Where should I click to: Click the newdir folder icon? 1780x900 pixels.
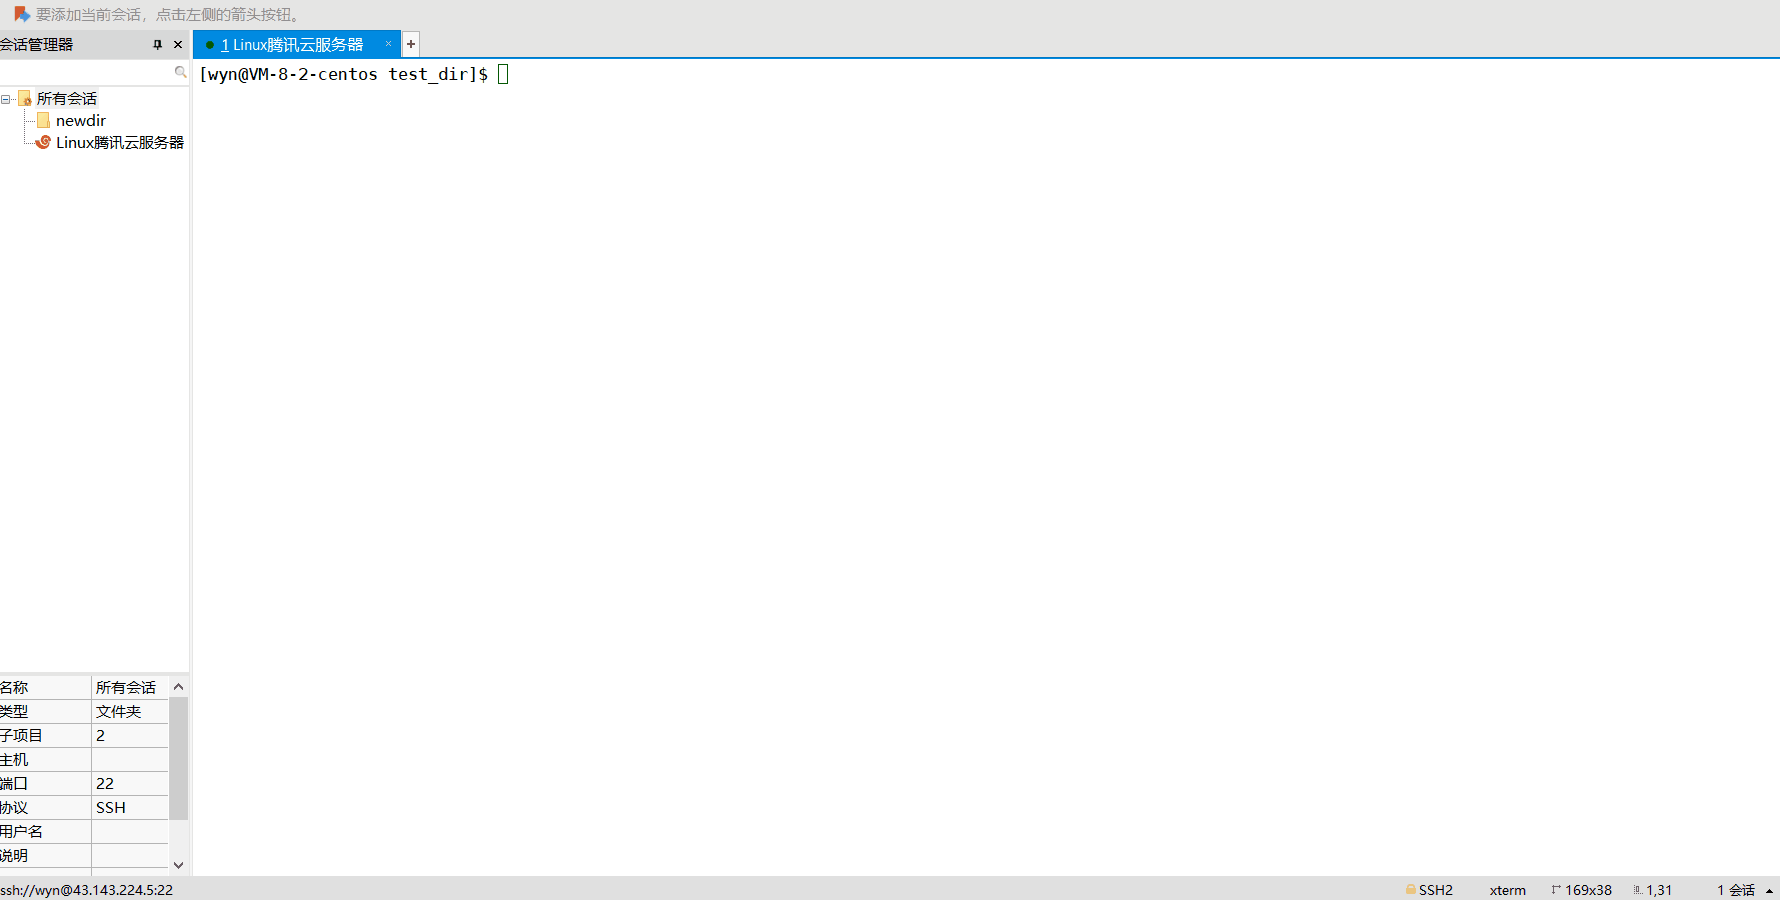(43, 120)
